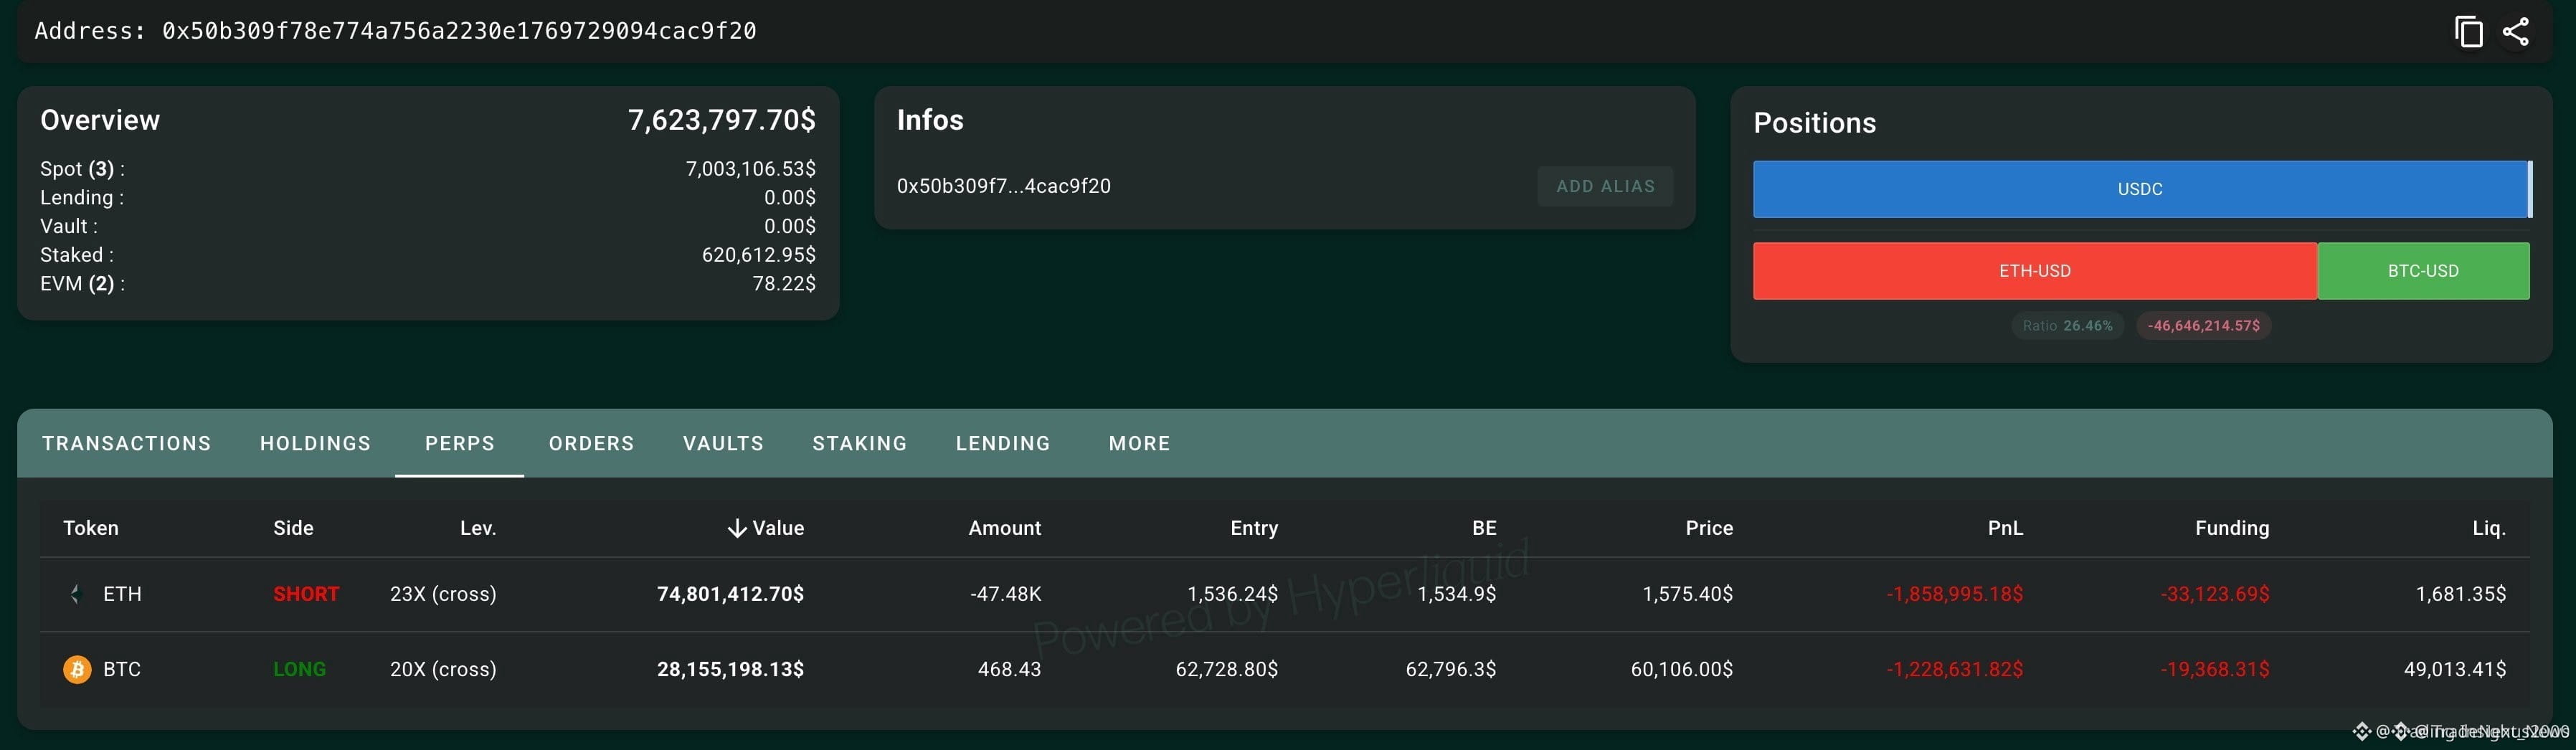Click the BTC token name
2576x750 pixels.
click(x=122, y=669)
